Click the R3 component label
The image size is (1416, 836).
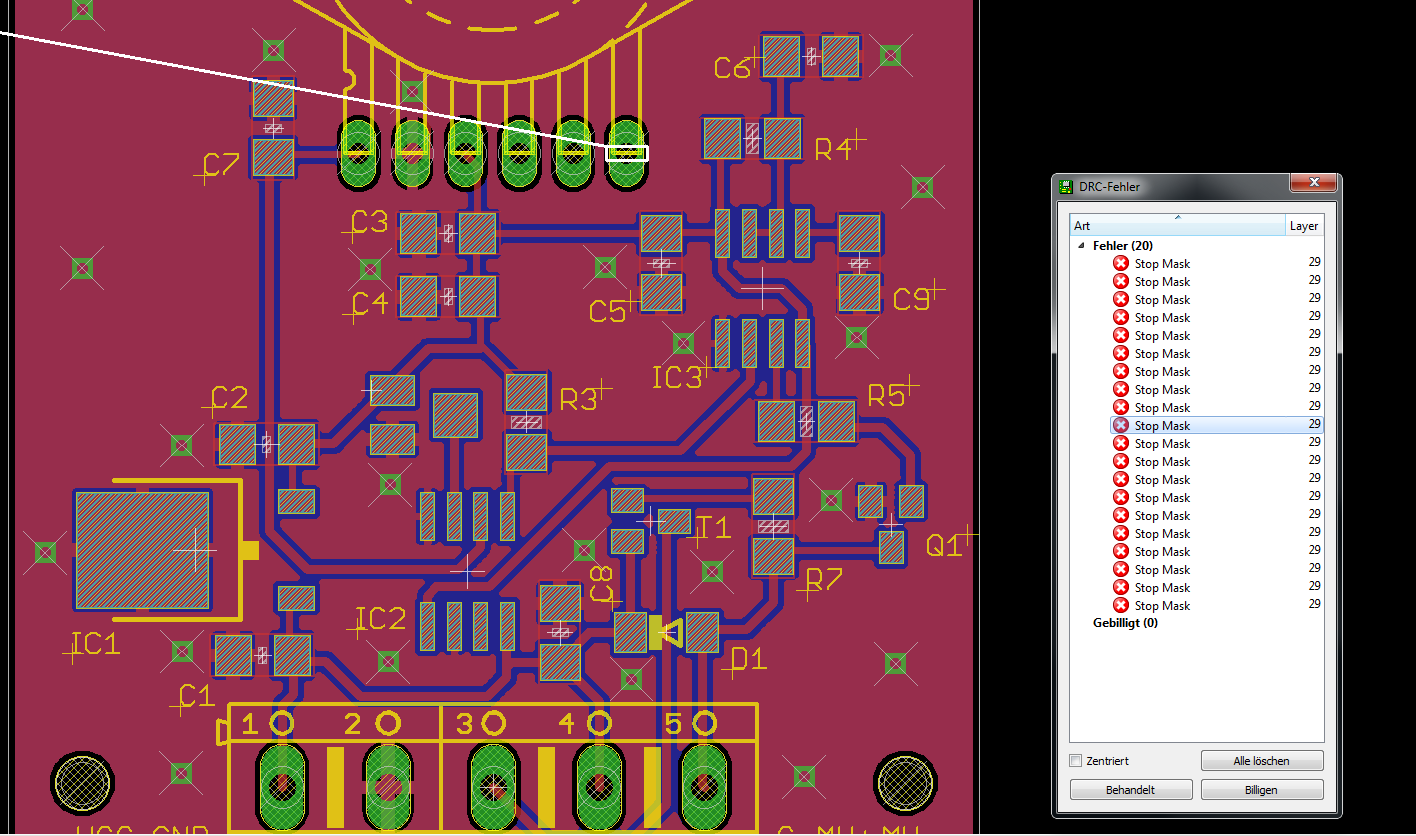tap(578, 401)
